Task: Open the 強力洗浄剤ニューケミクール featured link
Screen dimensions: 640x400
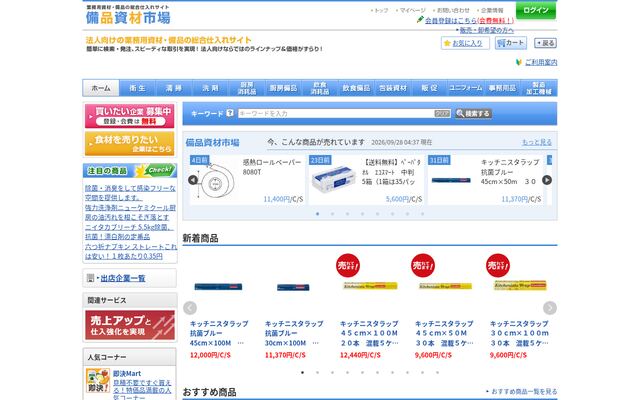Action: click(130, 212)
